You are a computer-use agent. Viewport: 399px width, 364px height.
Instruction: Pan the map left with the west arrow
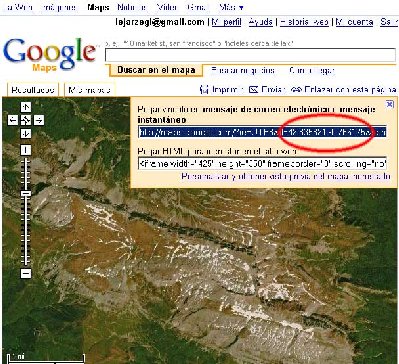click(x=12, y=120)
